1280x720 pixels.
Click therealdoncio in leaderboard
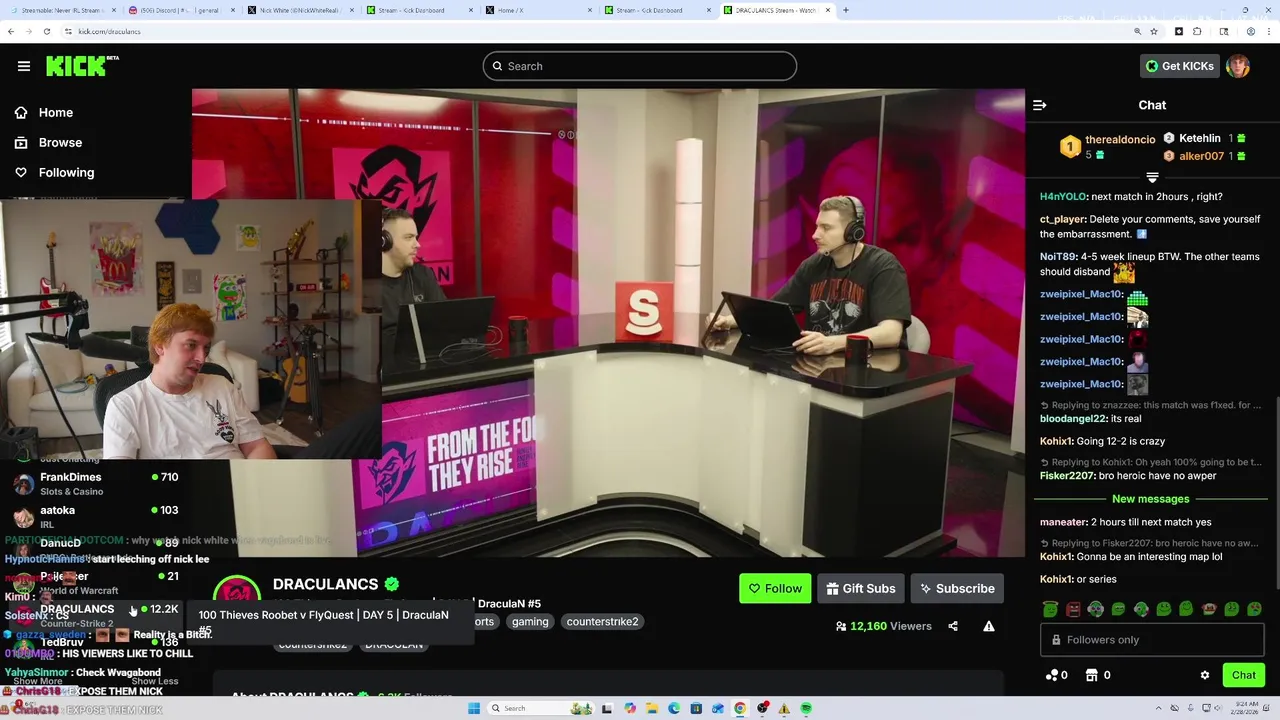point(1120,139)
